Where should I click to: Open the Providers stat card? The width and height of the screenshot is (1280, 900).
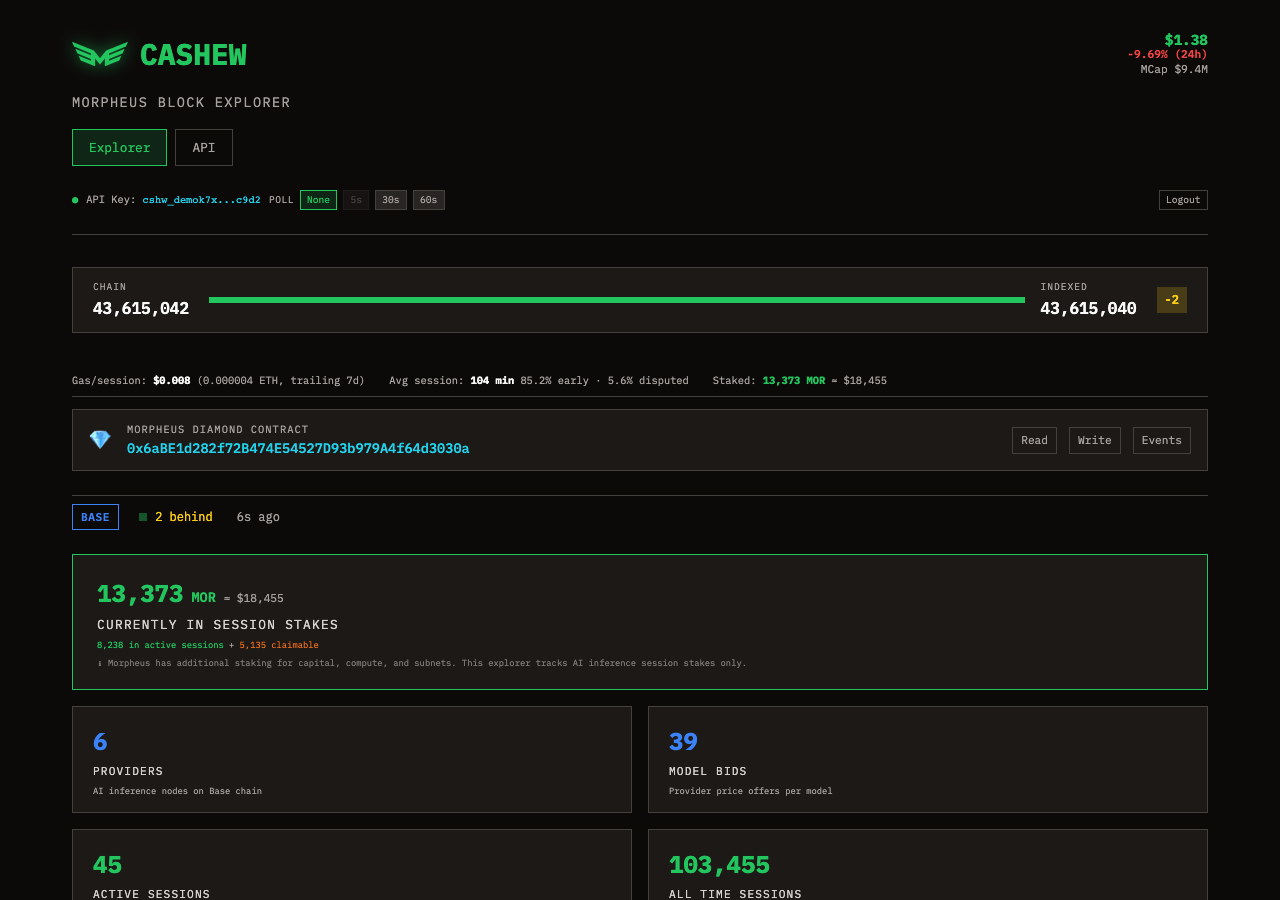click(352, 759)
